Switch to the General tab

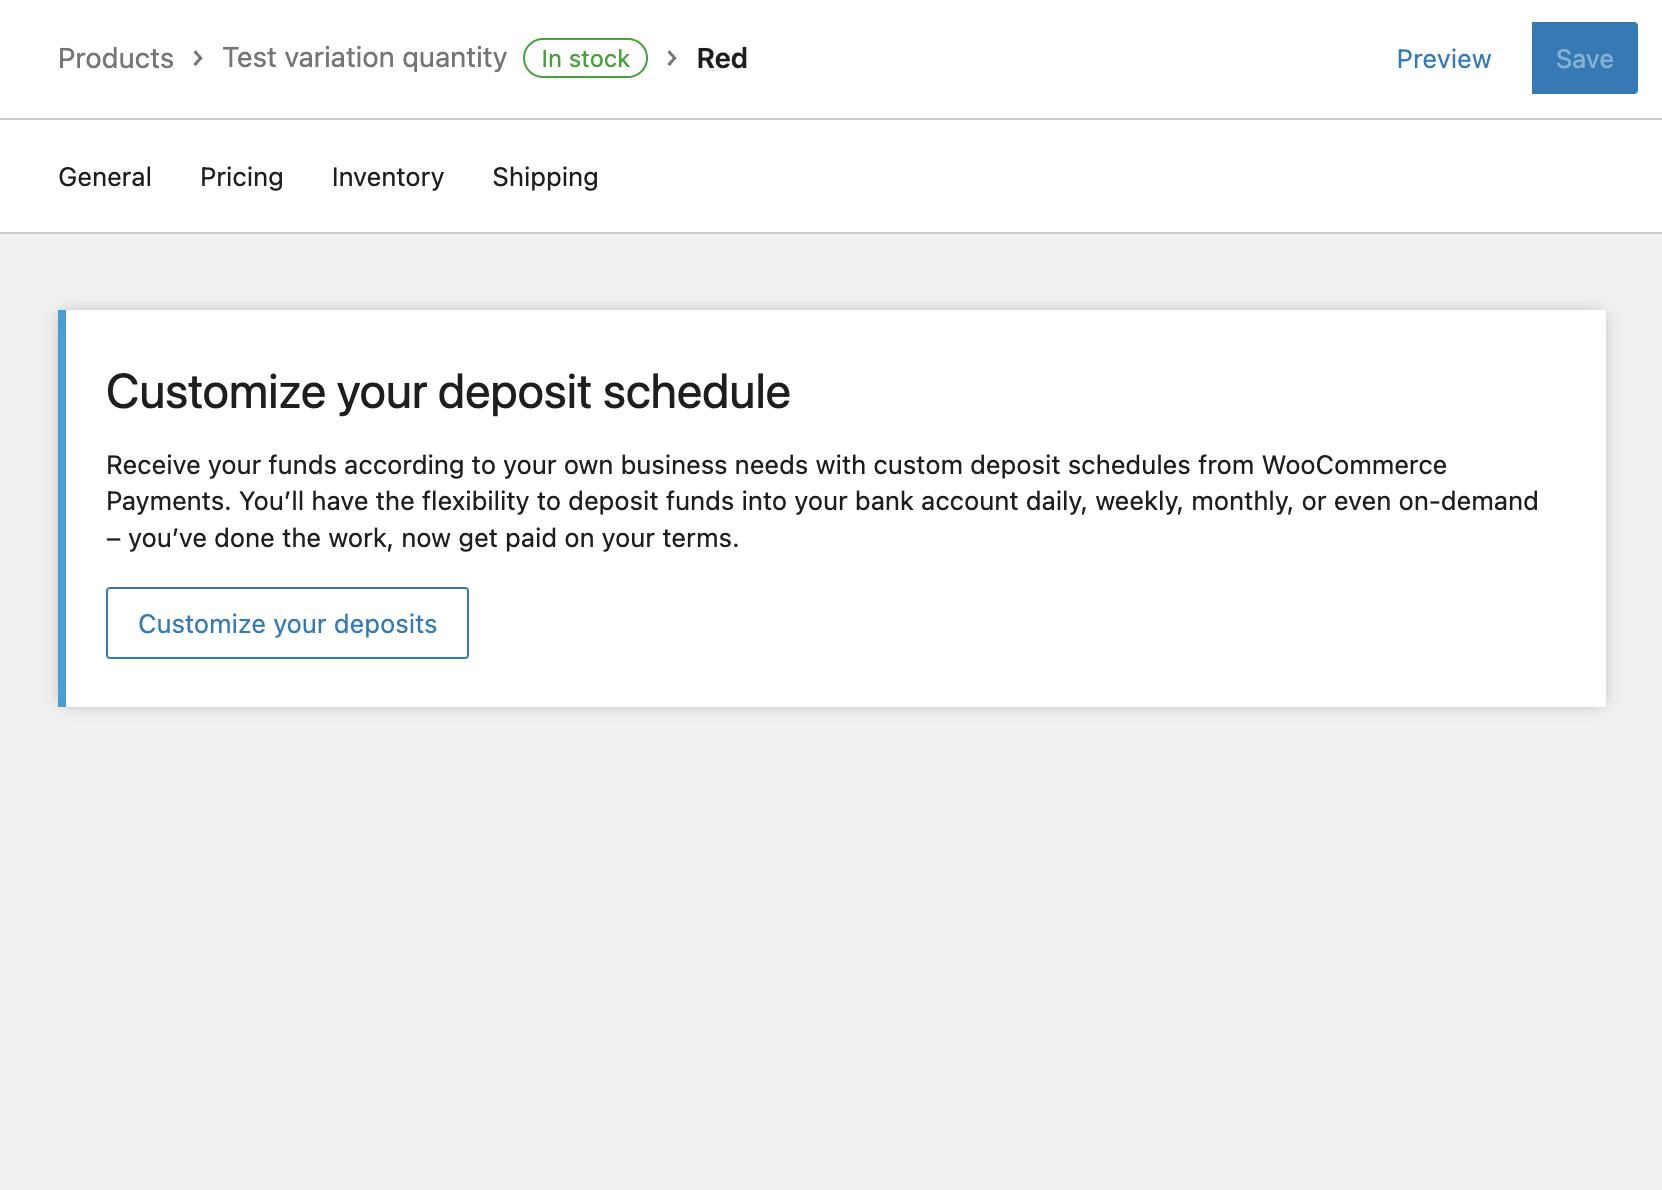click(x=104, y=177)
